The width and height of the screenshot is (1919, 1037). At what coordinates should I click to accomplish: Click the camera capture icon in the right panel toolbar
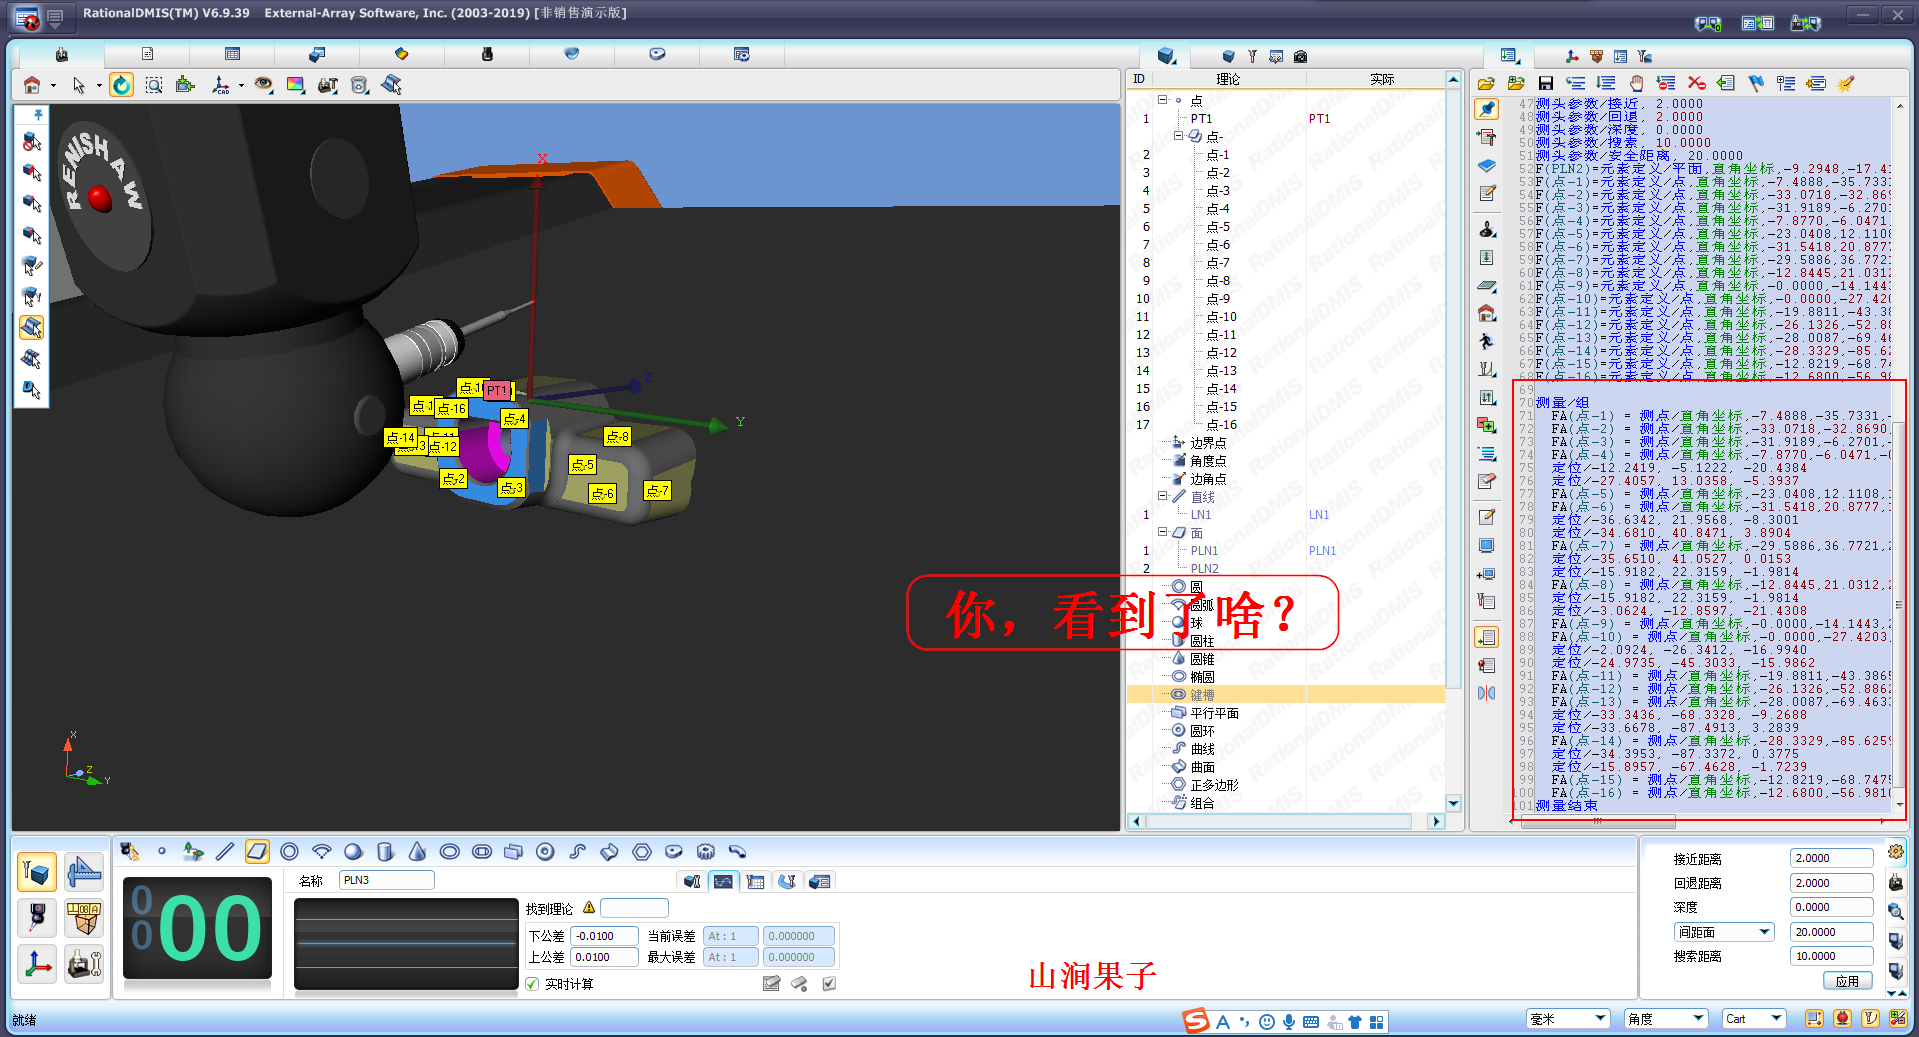1300,57
